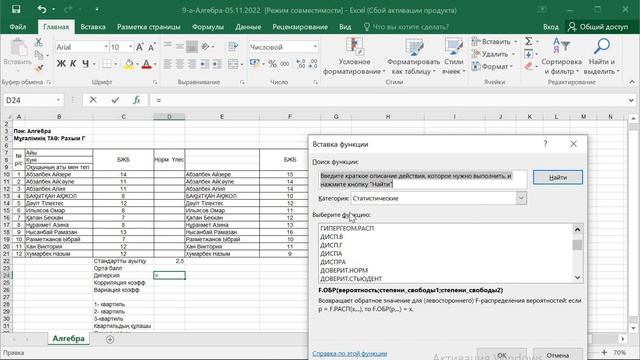This screenshot has height=360, width=640.
Task: Toggle bold formatting (Ж)
Action: click(61, 64)
